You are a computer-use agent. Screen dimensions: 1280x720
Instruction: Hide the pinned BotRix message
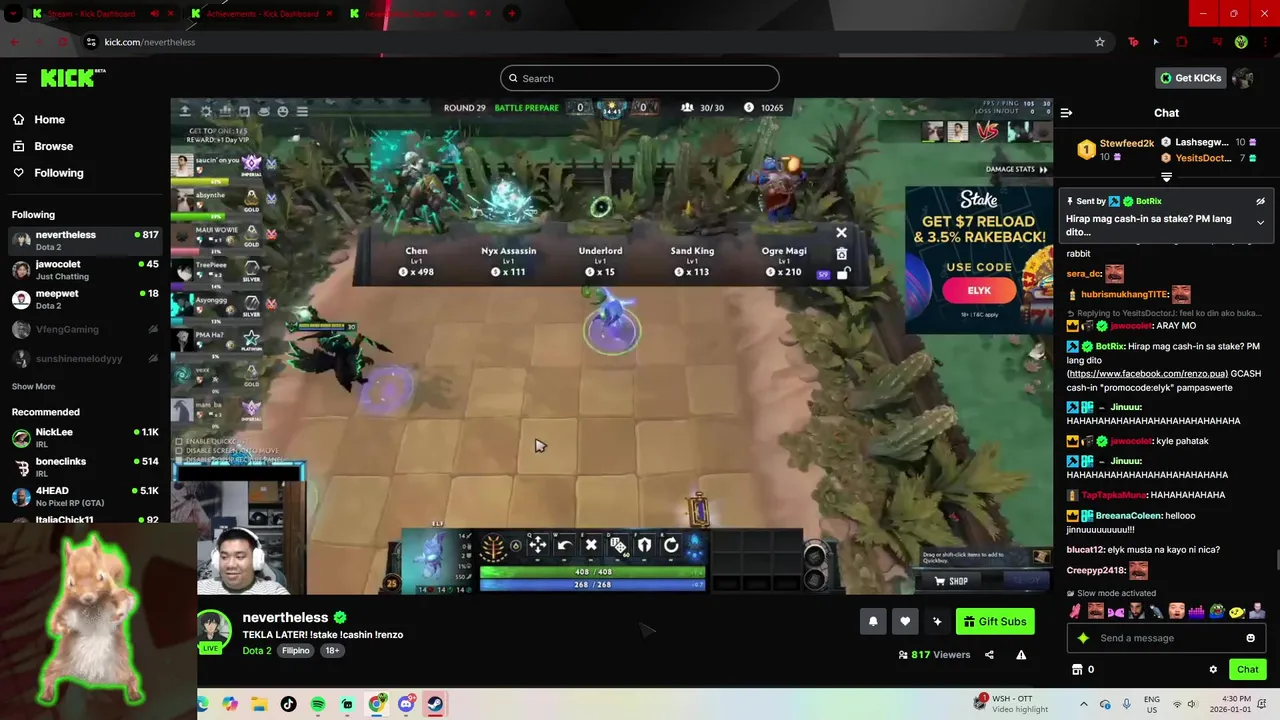click(x=1260, y=201)
